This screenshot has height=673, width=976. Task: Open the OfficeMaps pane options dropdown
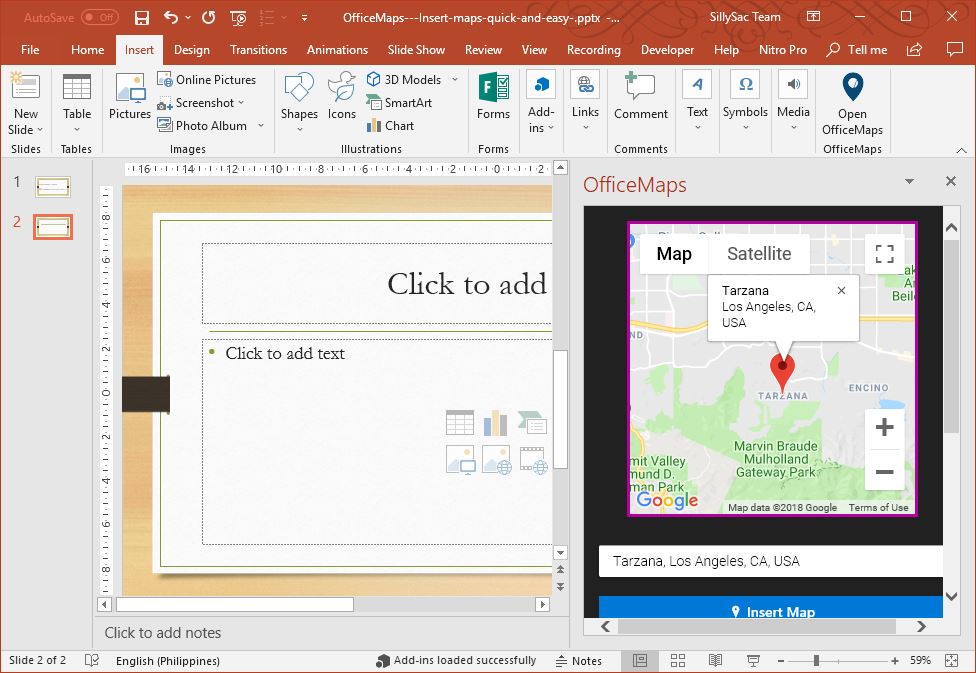click(x=909, y=182)
